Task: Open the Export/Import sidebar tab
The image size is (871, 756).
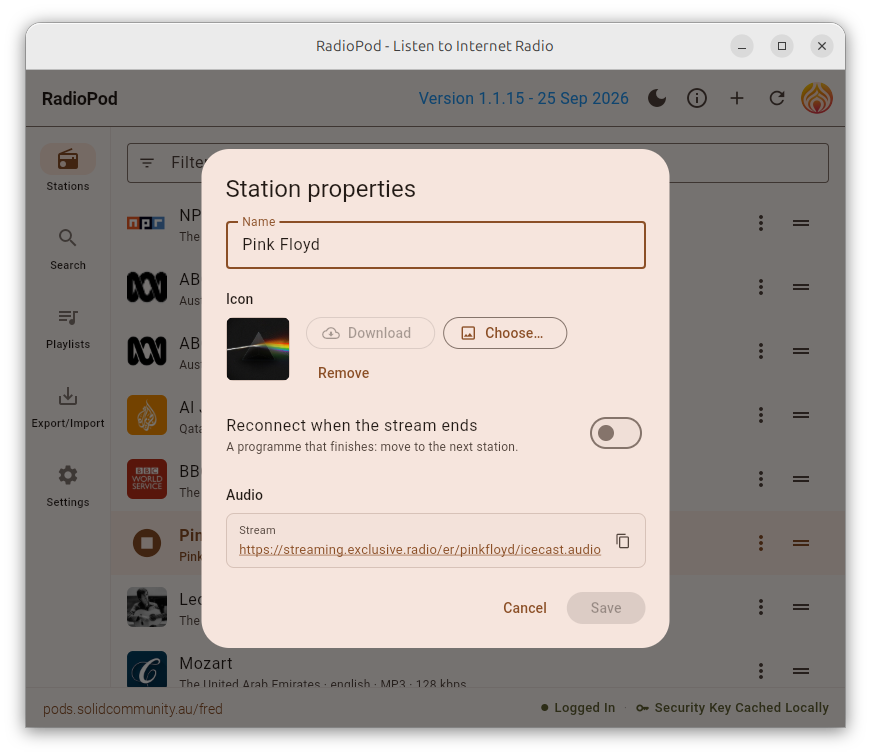Action: pyautogui.click(x=68, y=407)
